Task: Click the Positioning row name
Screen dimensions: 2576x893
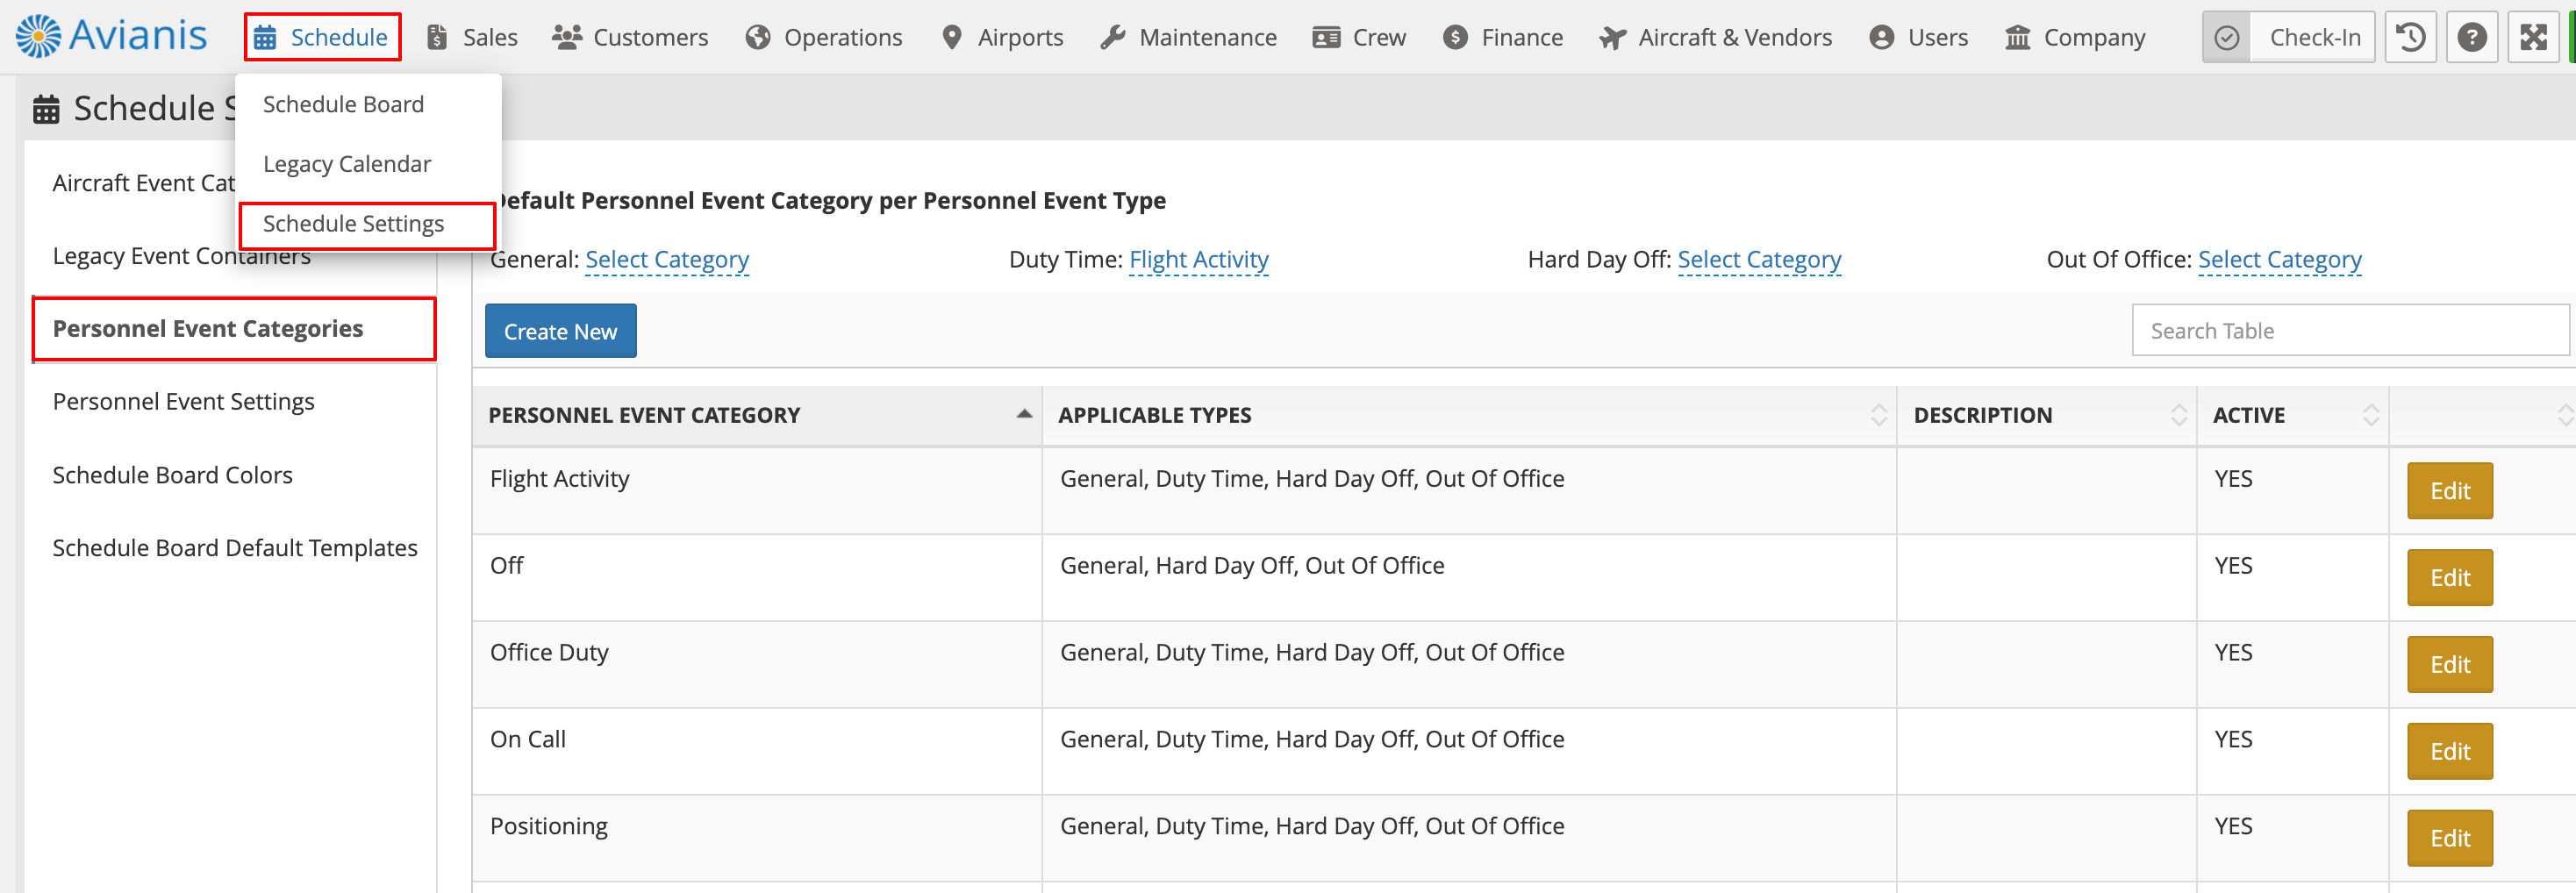Action: 548,827
